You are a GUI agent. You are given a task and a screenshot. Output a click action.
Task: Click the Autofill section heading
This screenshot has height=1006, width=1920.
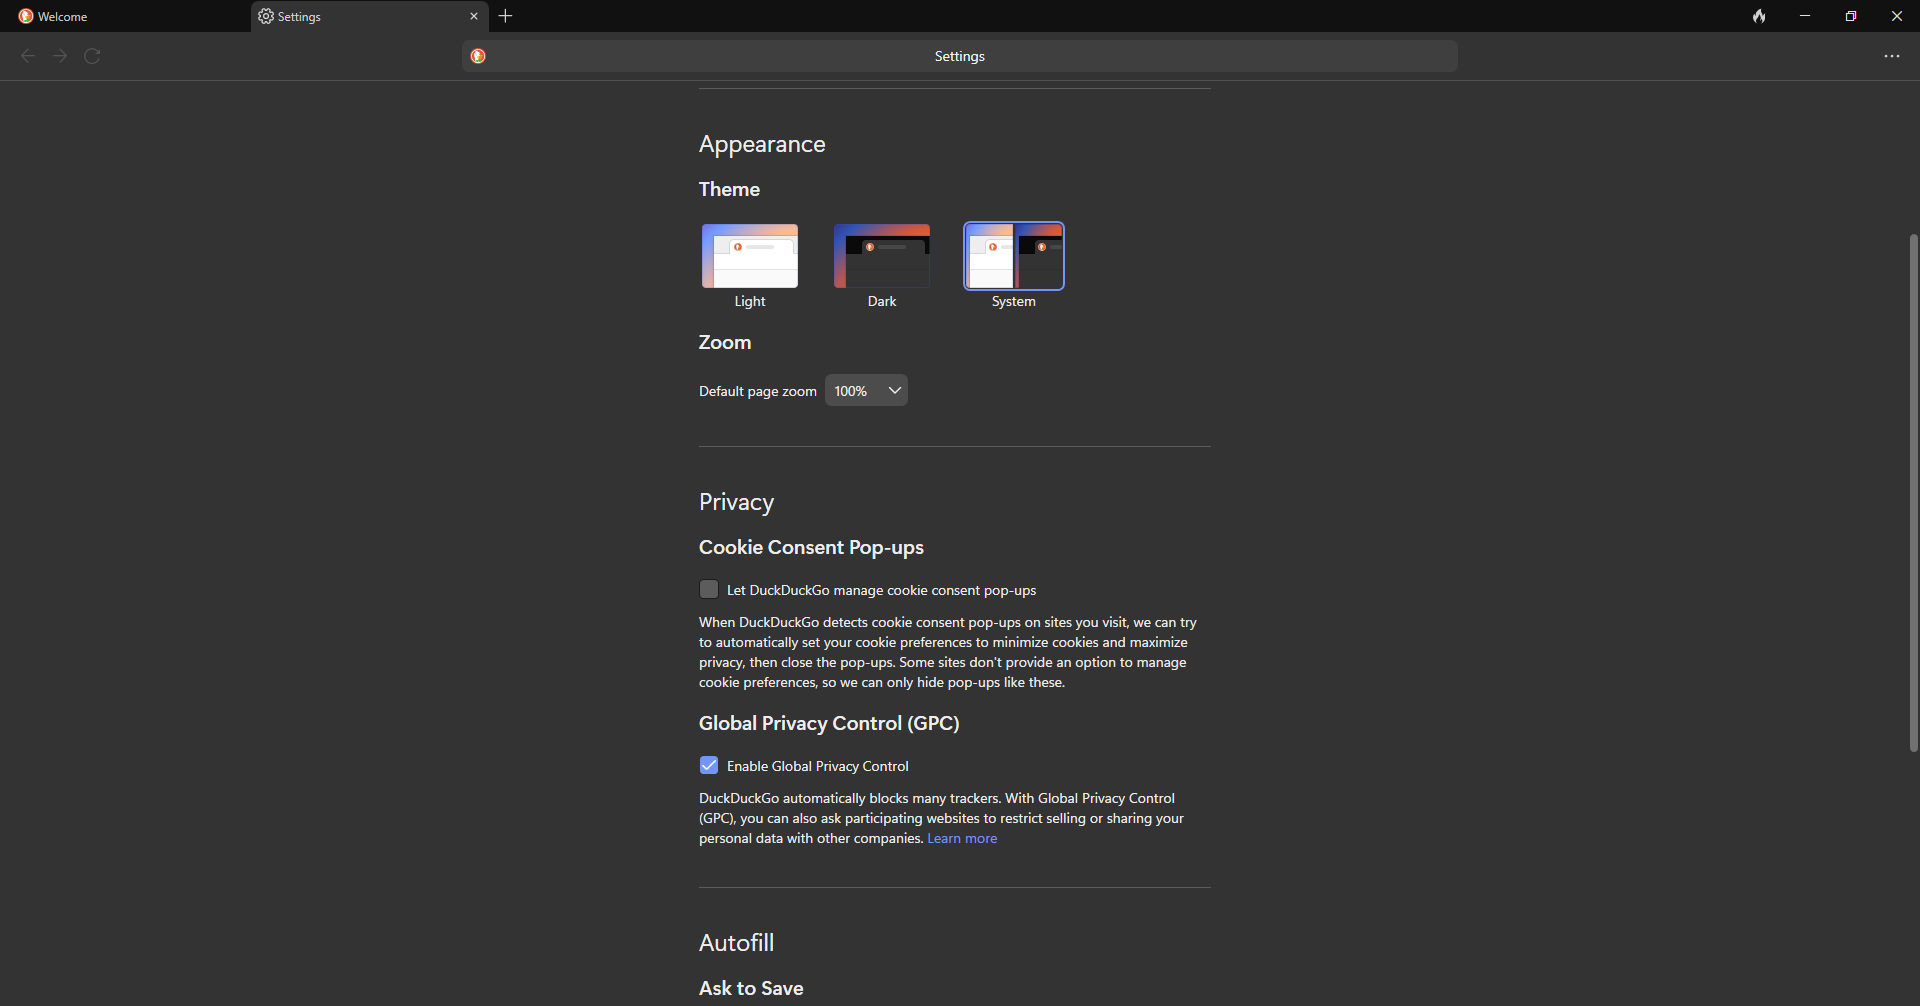pos(737,943)
